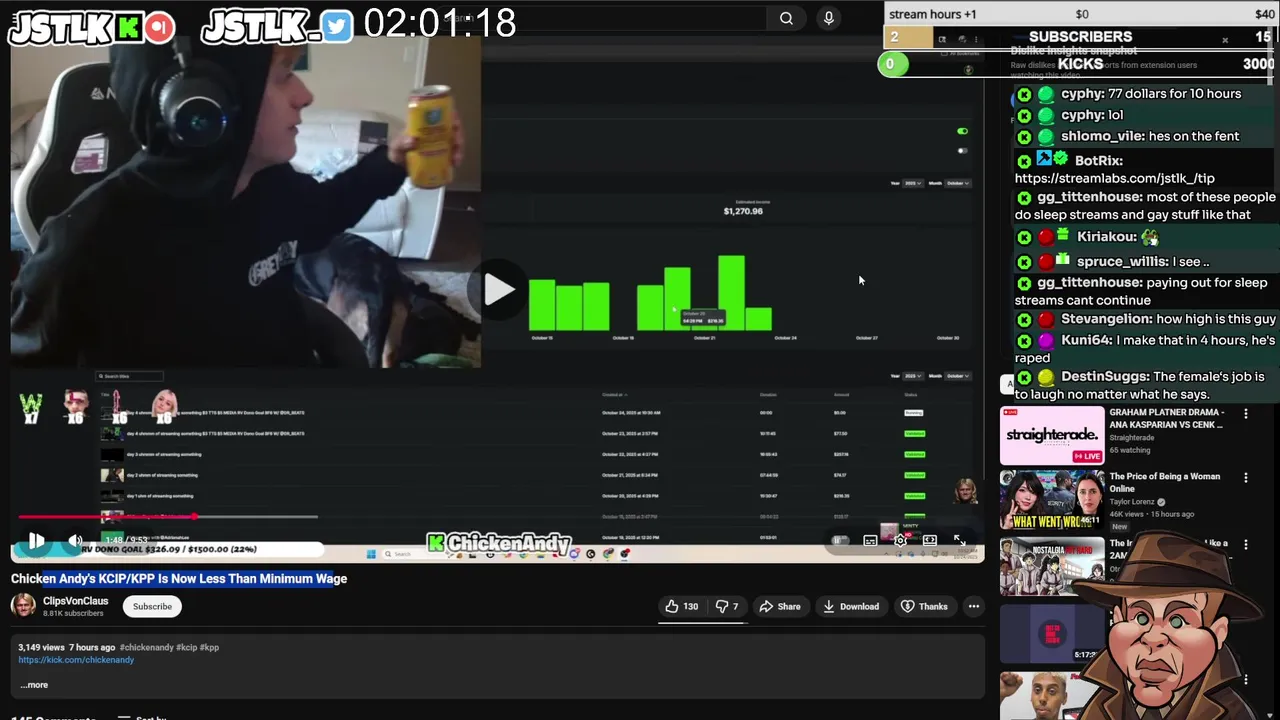This screenshot has height=720, width=1280.
Task: Click the streamlabs.com/jstlk_/tip chat link
Action: (1115, 178)
